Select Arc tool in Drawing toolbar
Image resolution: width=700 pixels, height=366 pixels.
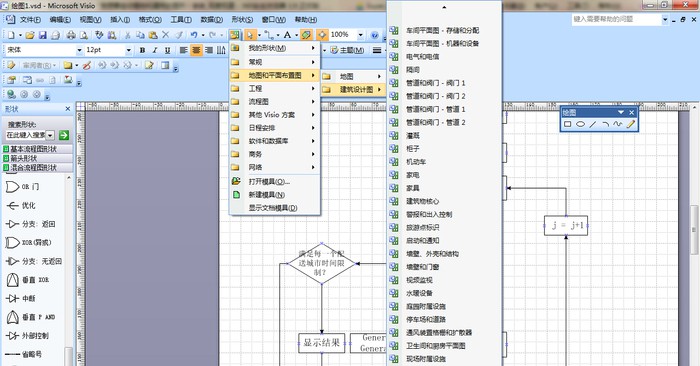point(605,124)
